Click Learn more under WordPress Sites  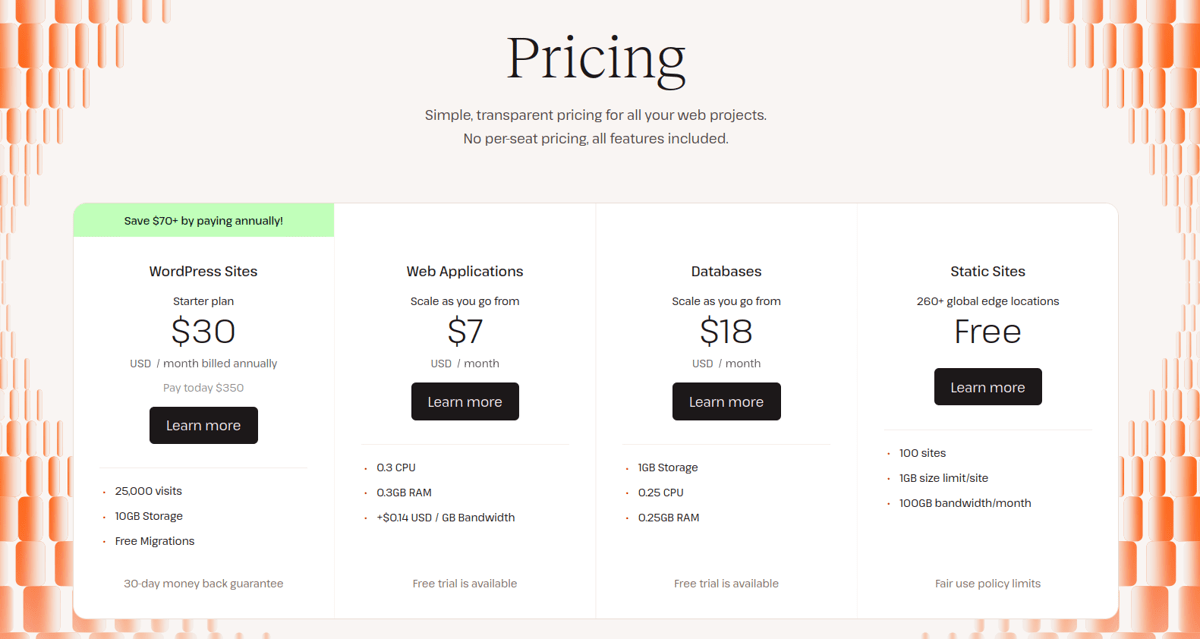(203, 425)
